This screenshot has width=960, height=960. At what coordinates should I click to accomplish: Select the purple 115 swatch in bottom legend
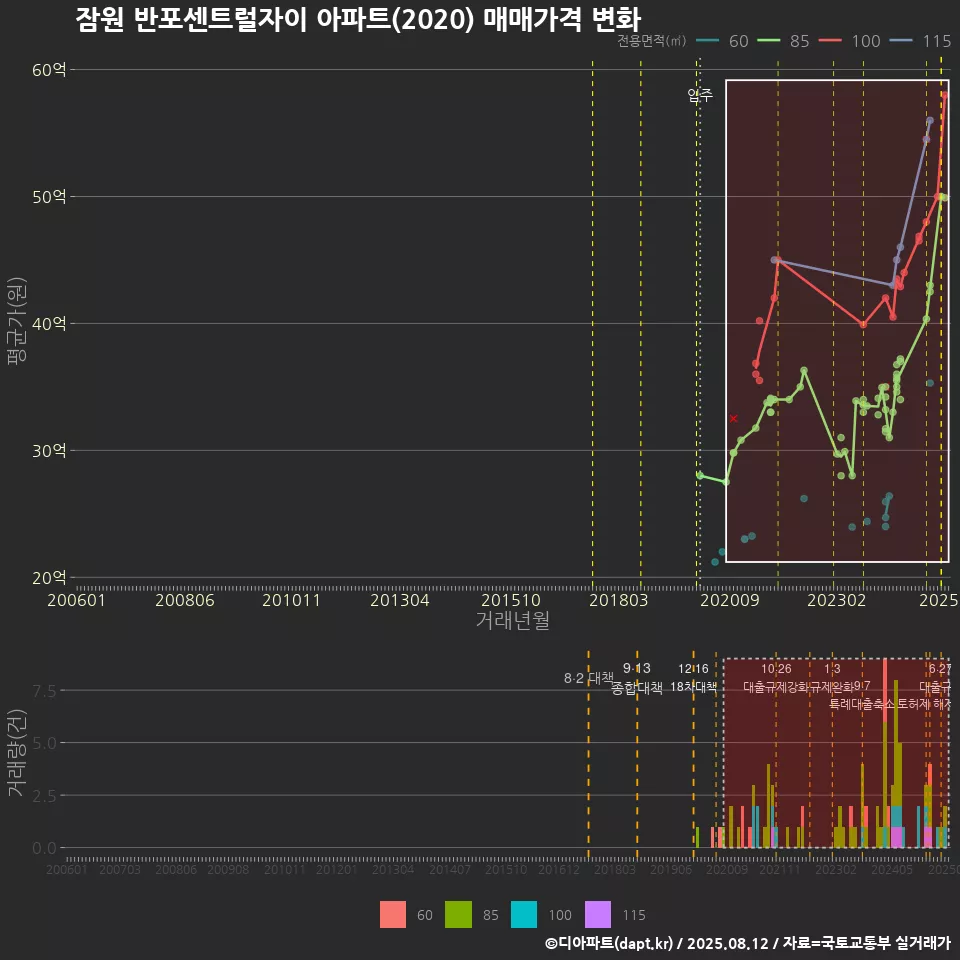pyautogui.click(x=598, y=915)
